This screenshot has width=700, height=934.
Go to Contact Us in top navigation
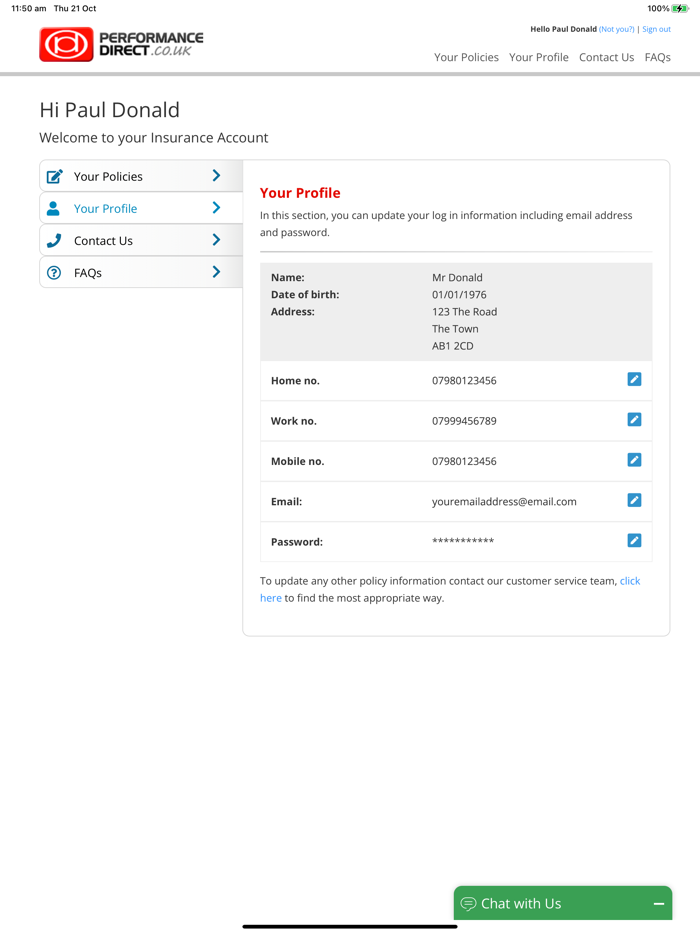click(606, 57)
